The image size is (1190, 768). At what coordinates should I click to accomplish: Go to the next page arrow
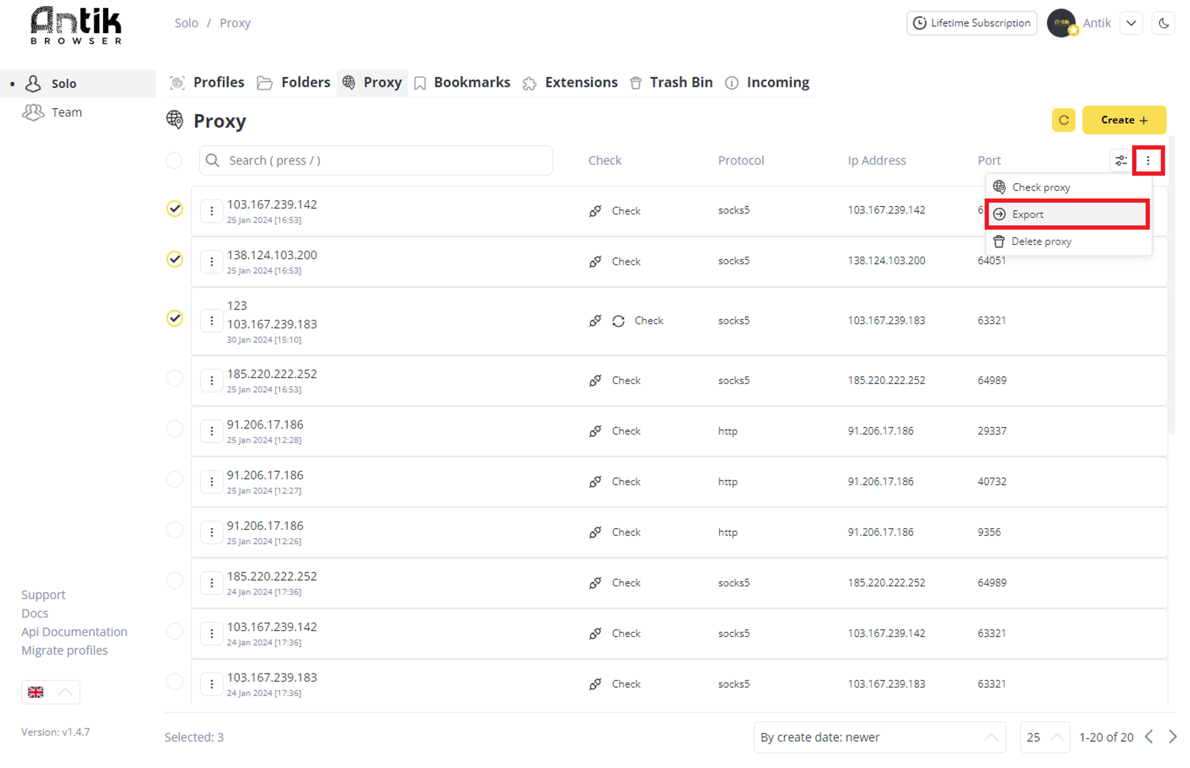[x=1173, y=737]
